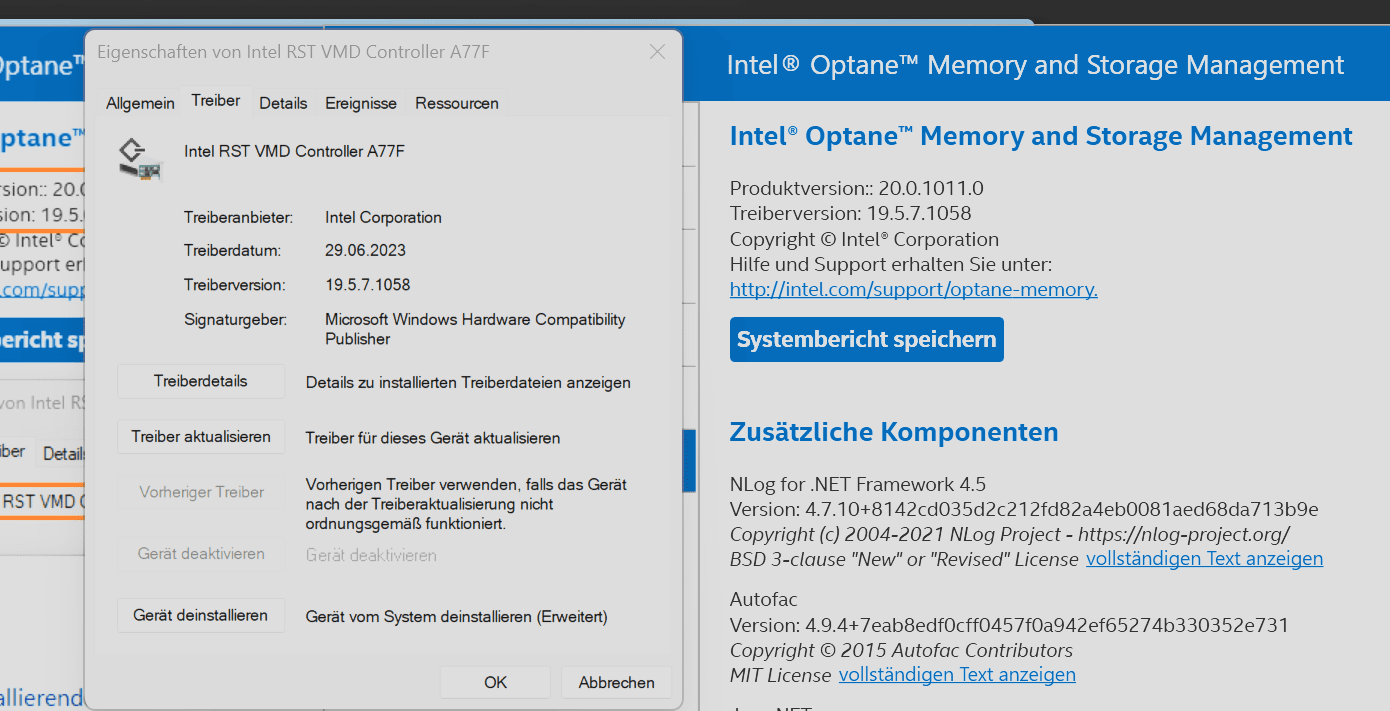The width and height of the screenshot is (1390, 711).
Task: Click the Intel RST VMD Controller device icon
Action: point(141,160)
